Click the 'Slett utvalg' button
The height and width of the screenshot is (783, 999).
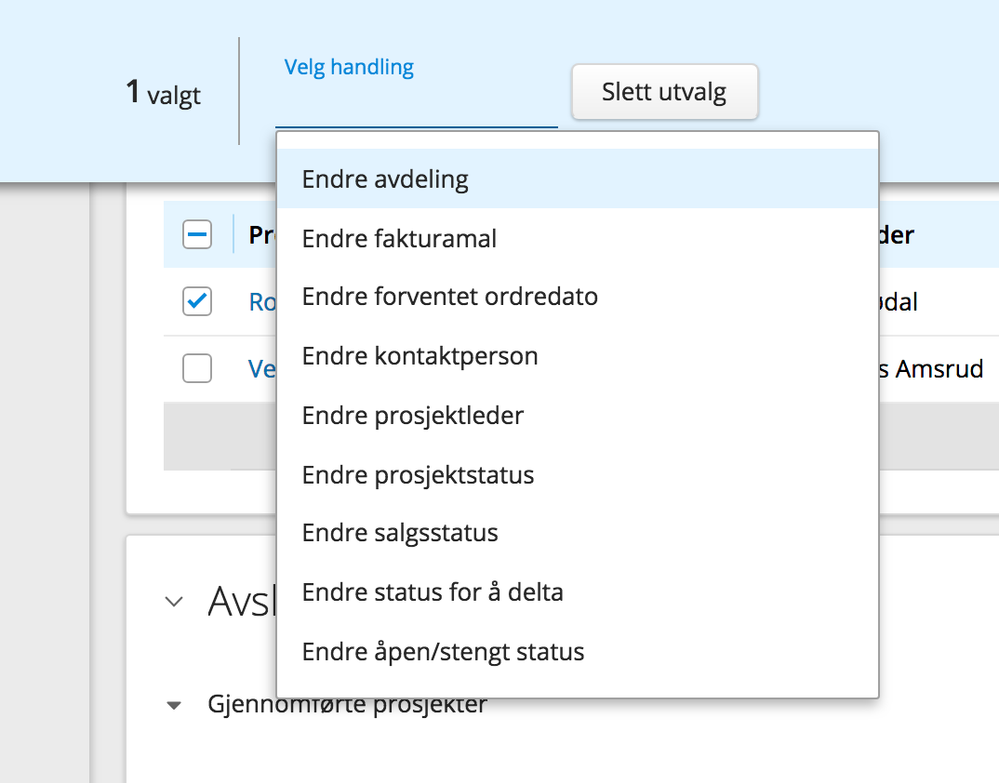point(665,92)
